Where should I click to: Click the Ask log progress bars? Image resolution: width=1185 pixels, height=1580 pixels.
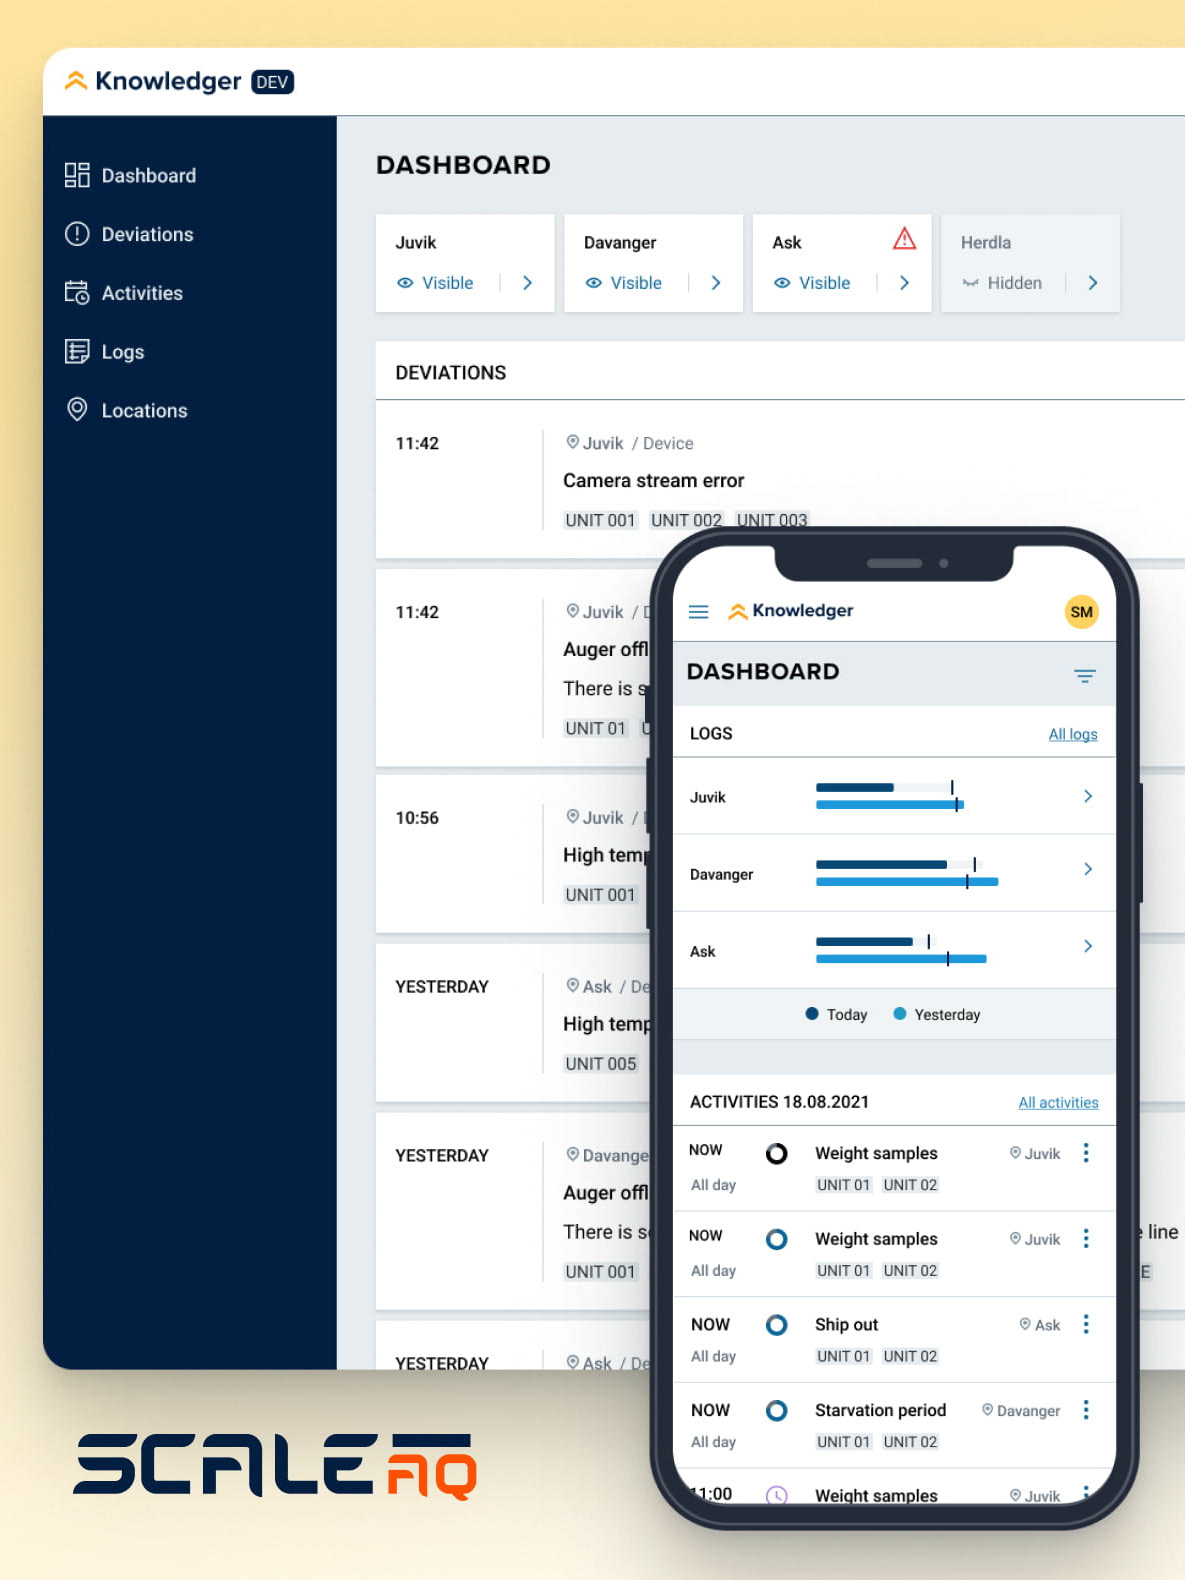point(901,950)
